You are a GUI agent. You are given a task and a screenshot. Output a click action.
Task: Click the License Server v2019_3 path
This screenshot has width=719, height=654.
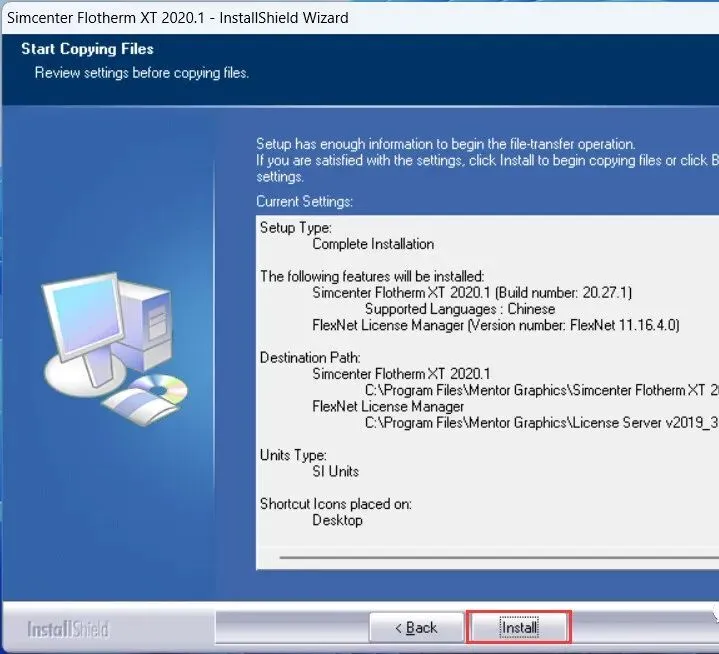542,422
